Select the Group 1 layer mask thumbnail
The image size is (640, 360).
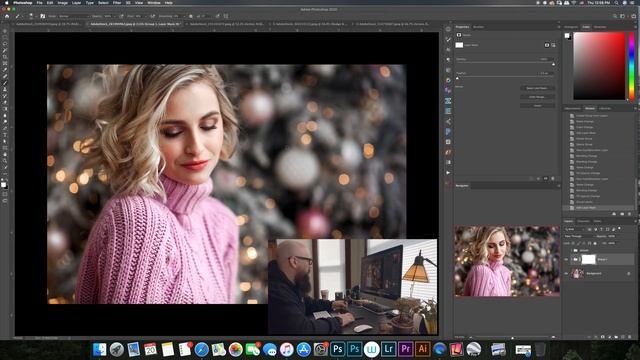pyautogui.click(x=588, y=259)
